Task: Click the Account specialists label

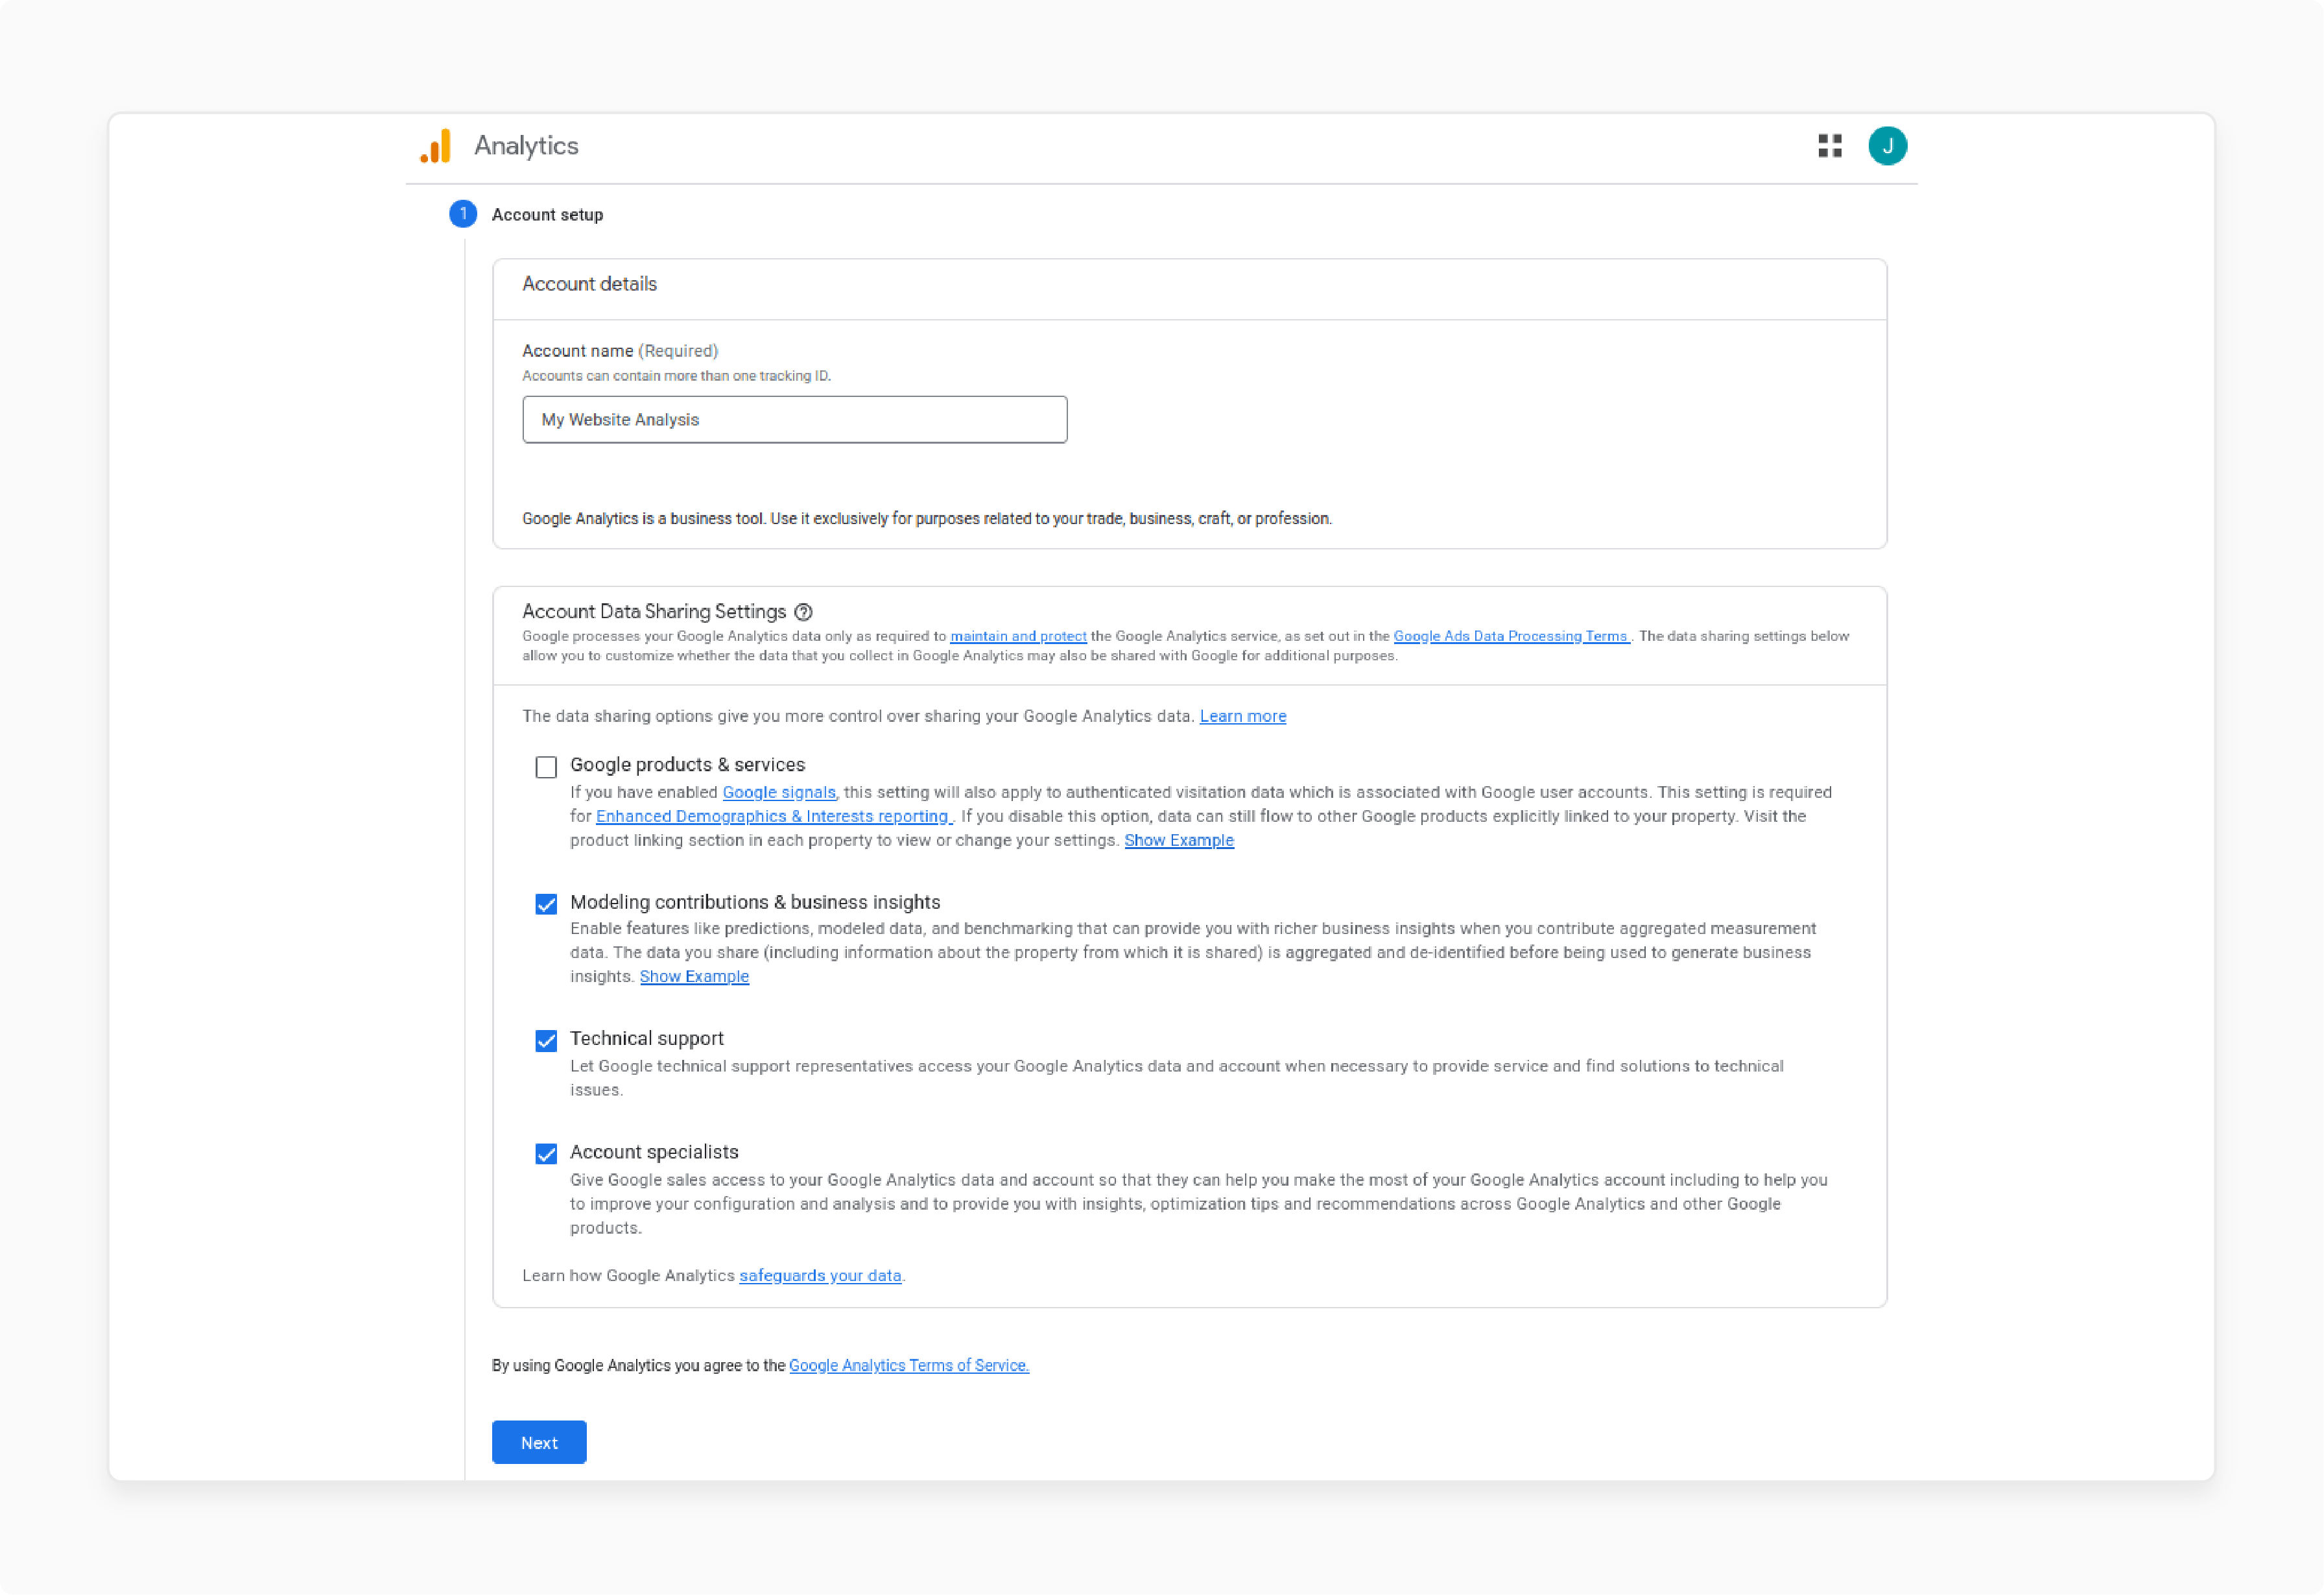Action: coord(654,1152)
